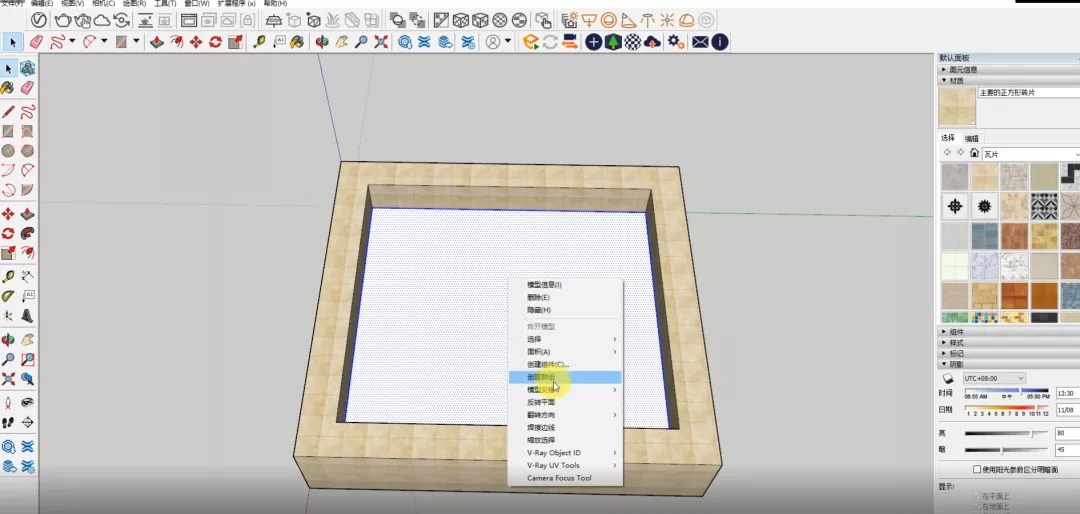This screenshot has height=514, width=1080.
Task: Open the V-Ray asset editor icon
Action: [39, 20]
